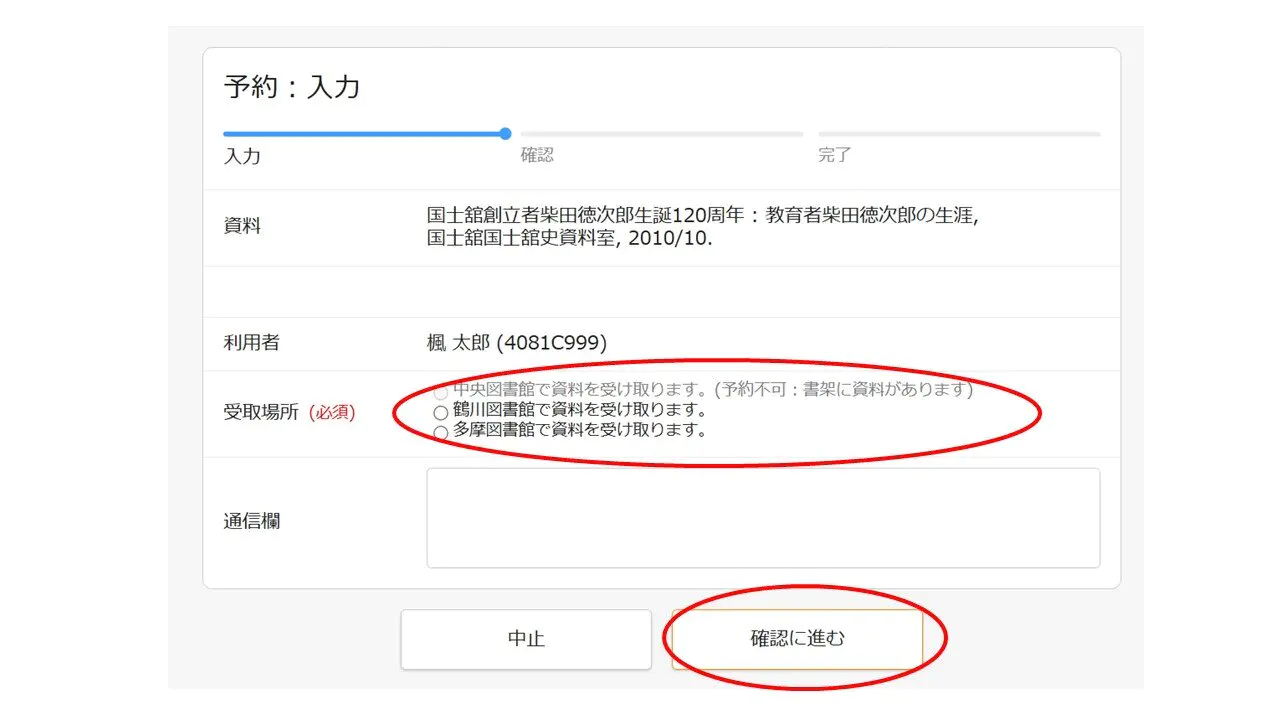Click the 鶴川図書館で資料を受け取ります option text

[580, 410]
